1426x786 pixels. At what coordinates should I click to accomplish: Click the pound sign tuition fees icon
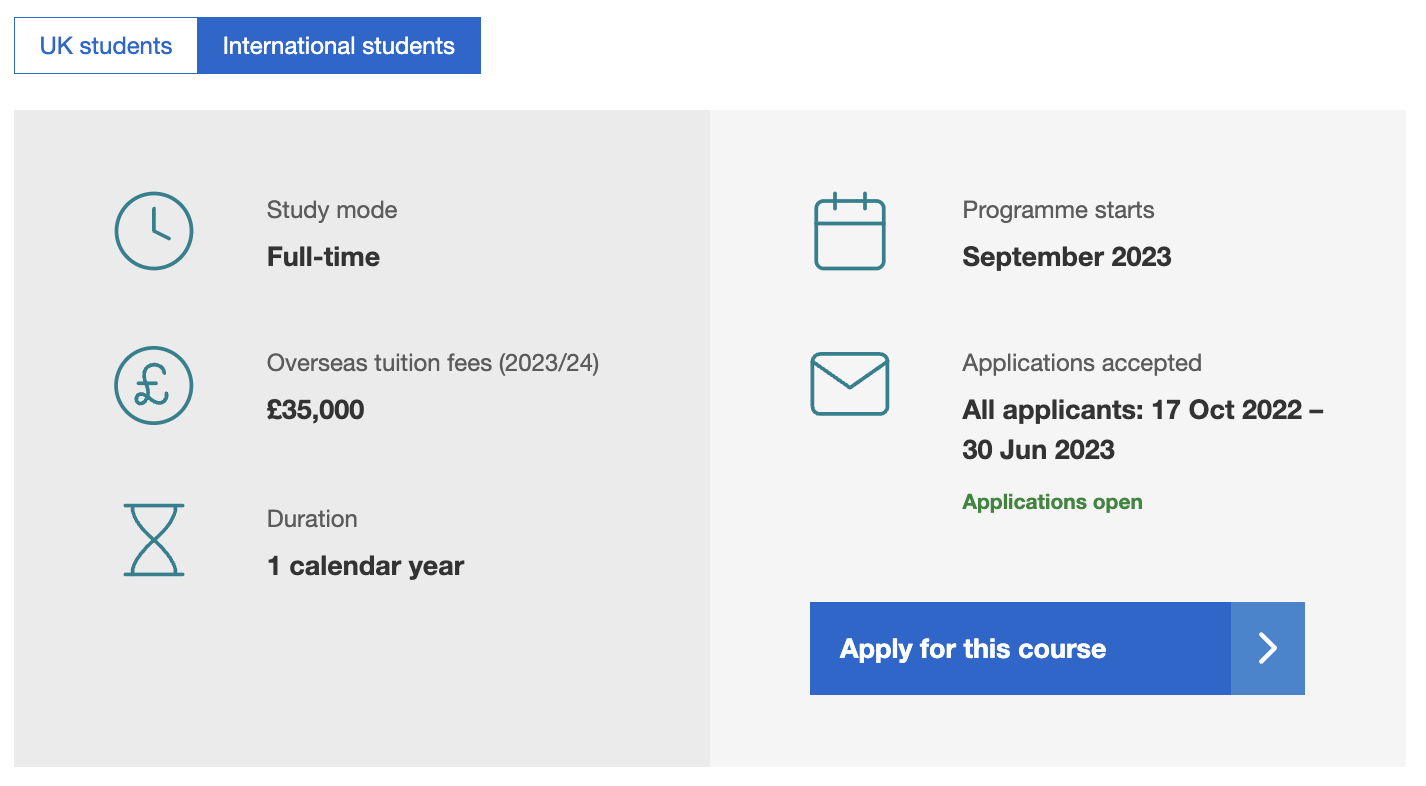pyautogui.click(x=153, y=385)
